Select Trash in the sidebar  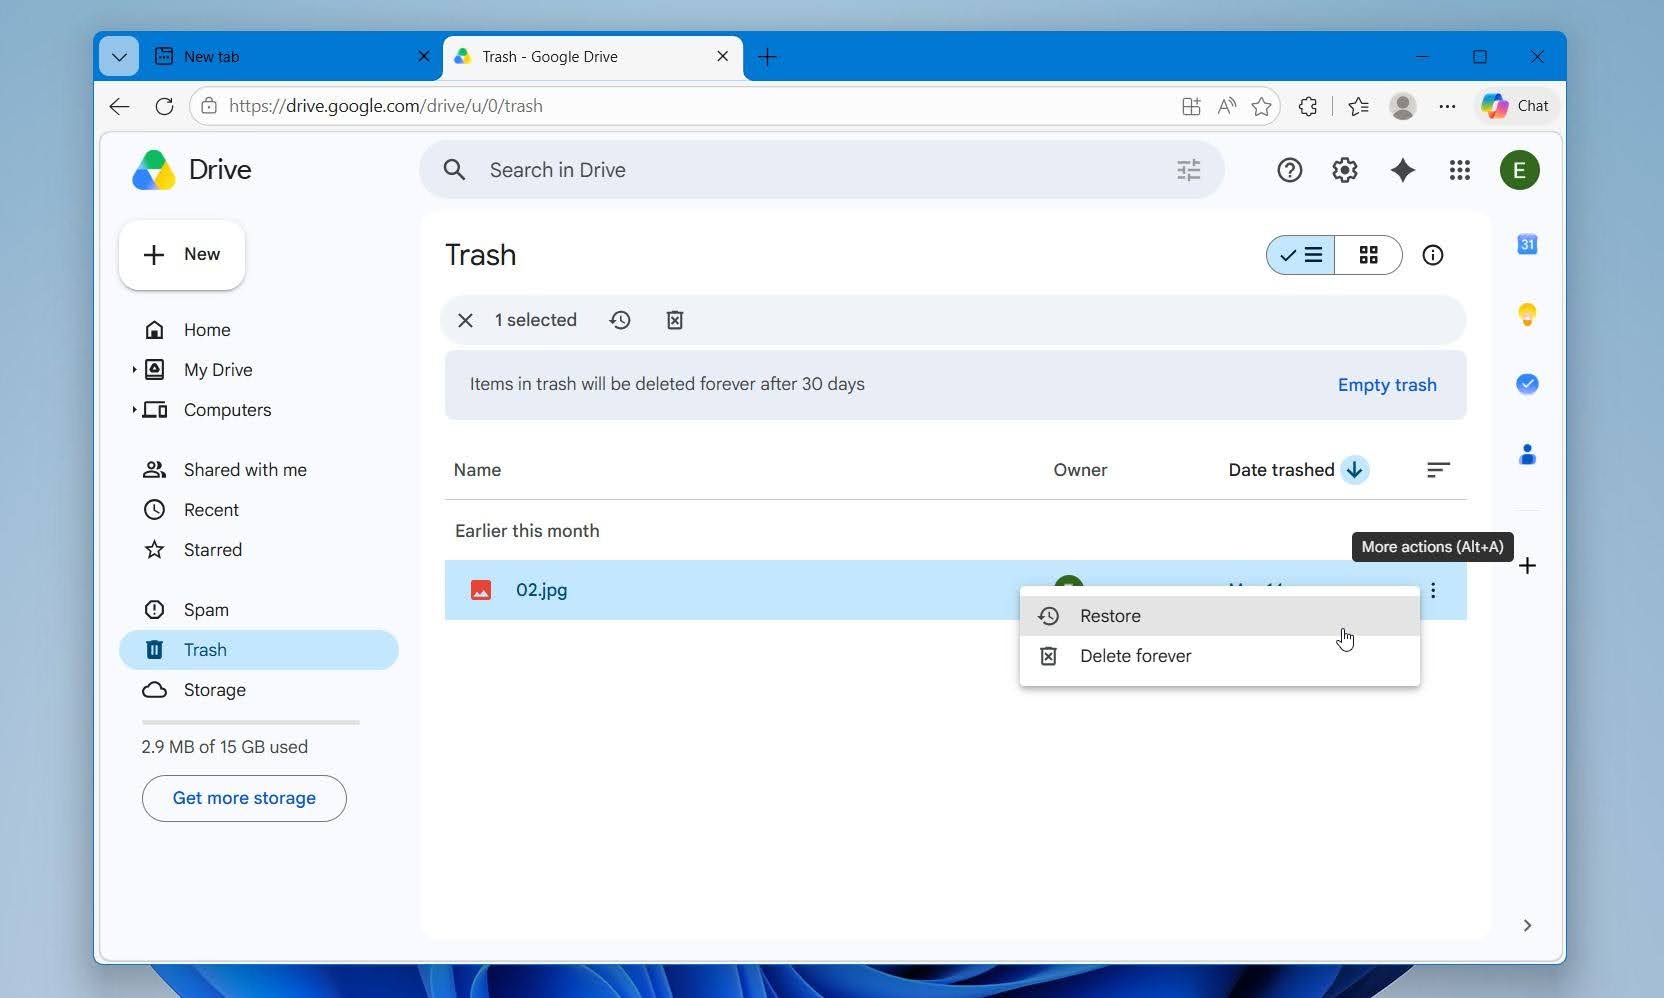click(258, 650)
